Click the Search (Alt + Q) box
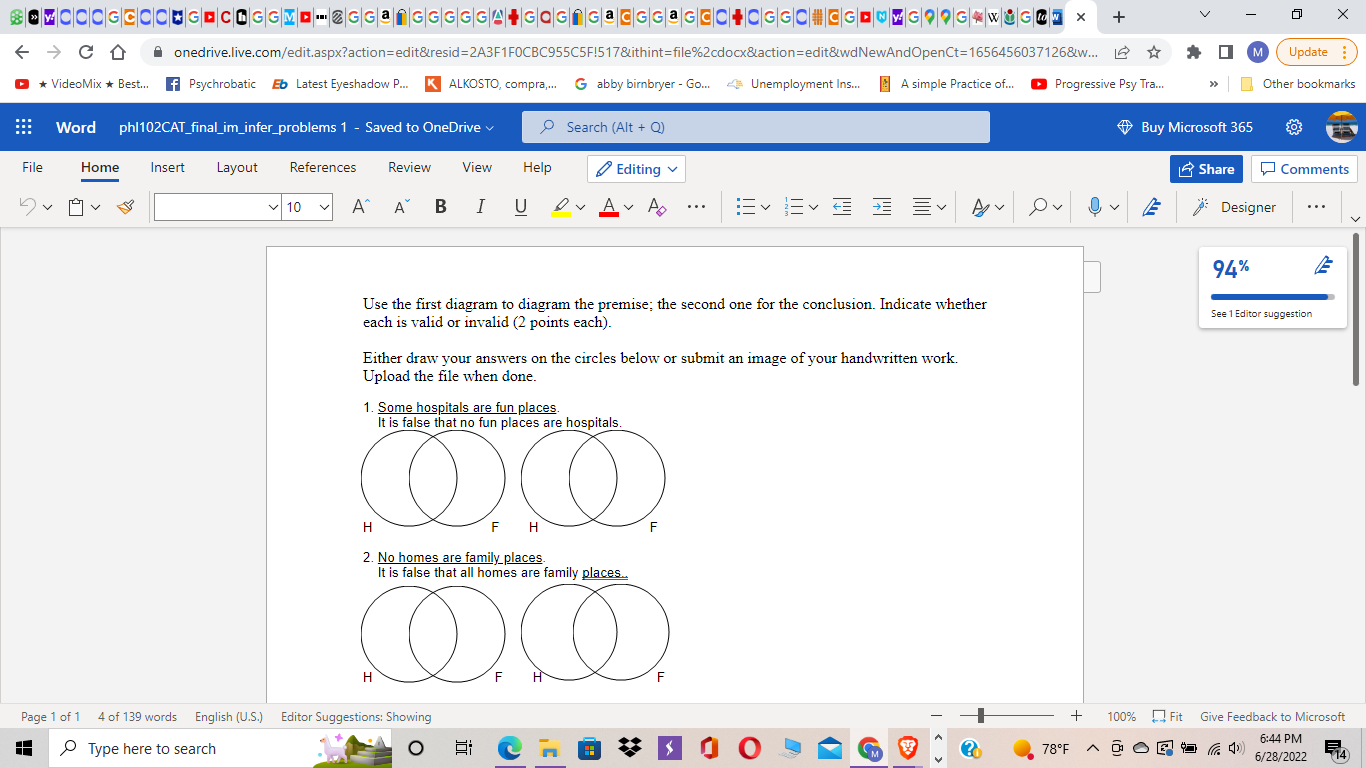The image size is (1366, 768). click(756, 127)
